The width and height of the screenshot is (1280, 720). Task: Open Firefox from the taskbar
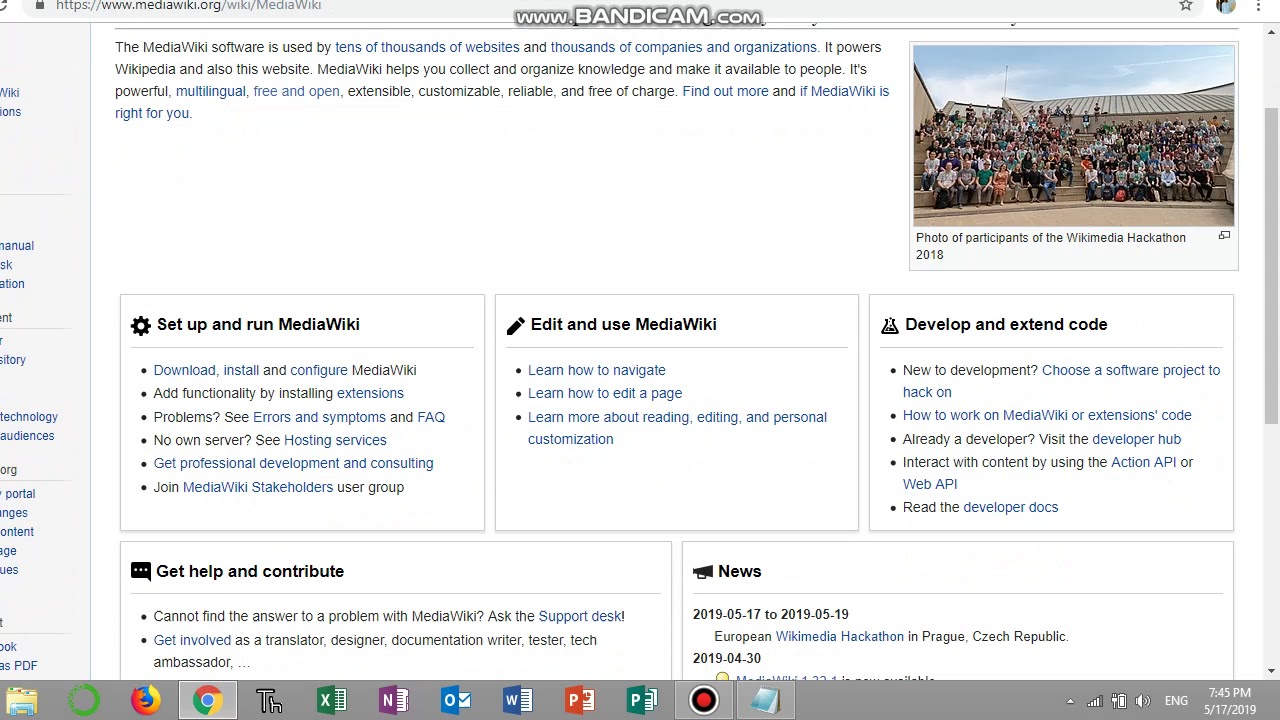145,701
